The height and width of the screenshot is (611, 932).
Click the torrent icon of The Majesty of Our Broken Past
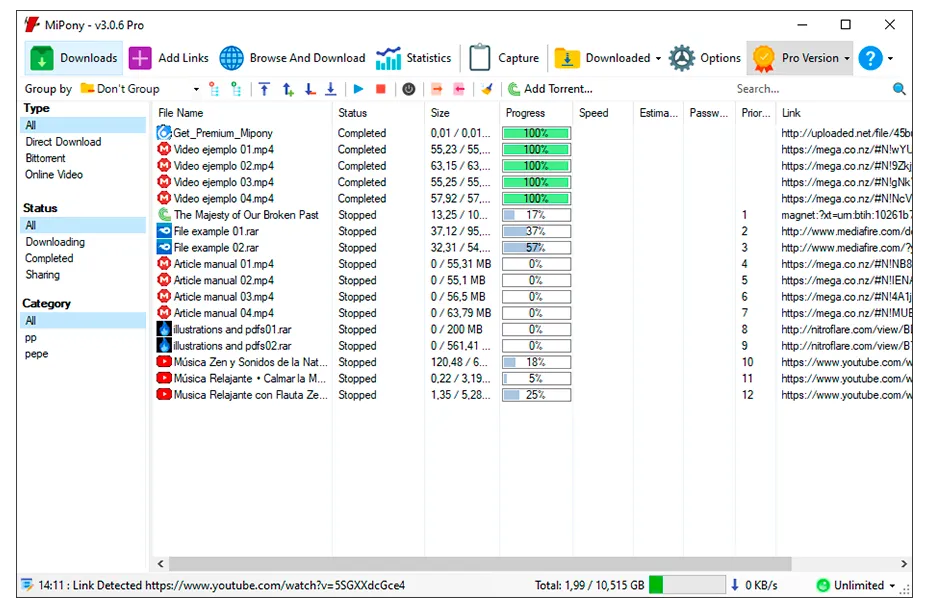pos(164,215)
